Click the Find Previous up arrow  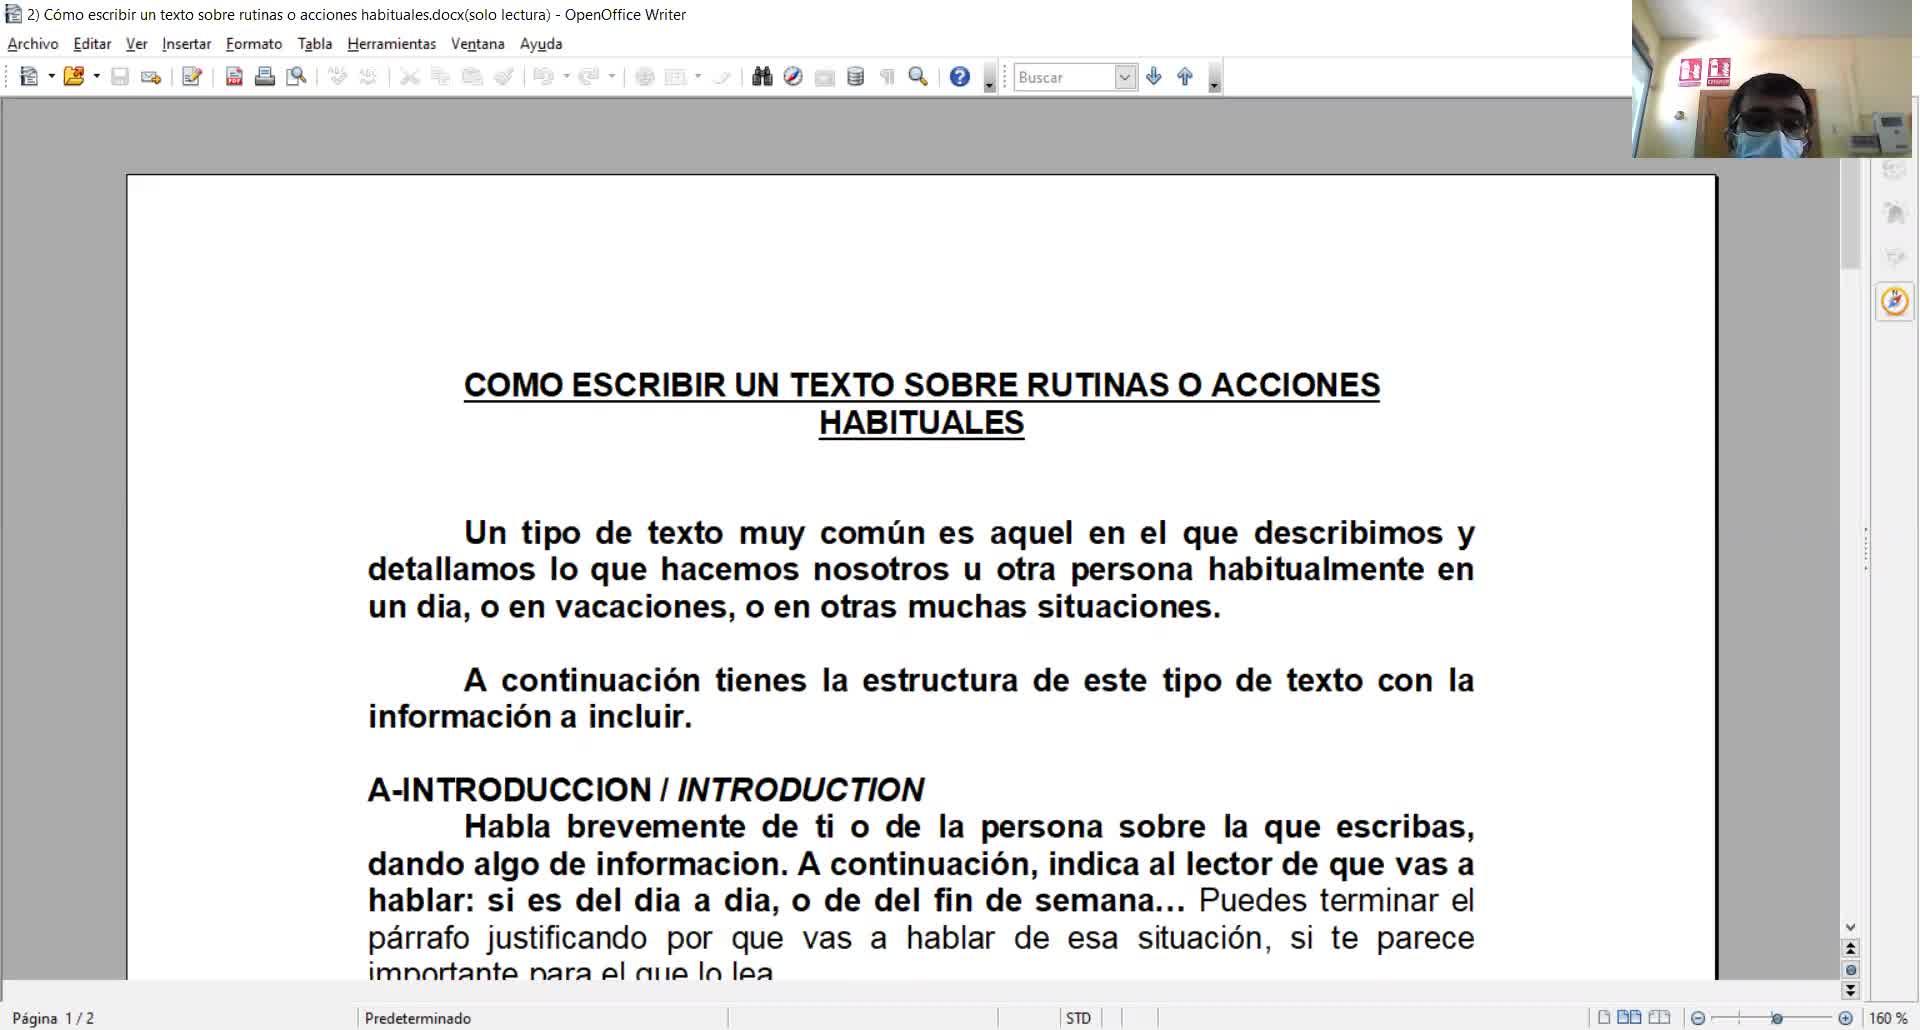[1185, 77]
